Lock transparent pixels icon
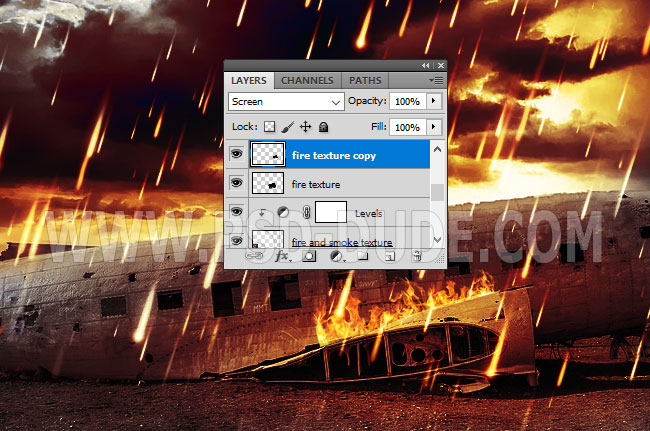Screen dimensions: 650x431 point(269,127)
